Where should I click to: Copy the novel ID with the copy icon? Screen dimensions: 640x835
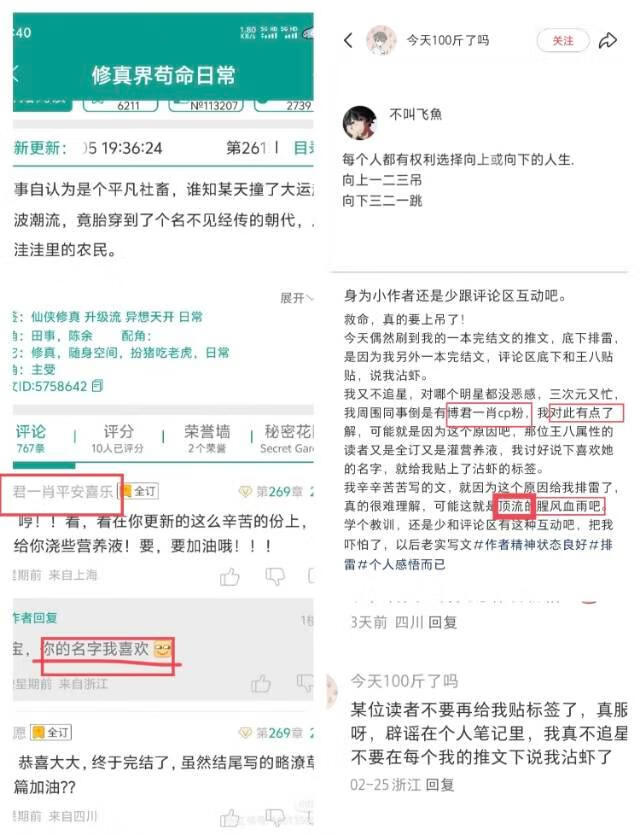pyautogui.click(x=97, y=386)
